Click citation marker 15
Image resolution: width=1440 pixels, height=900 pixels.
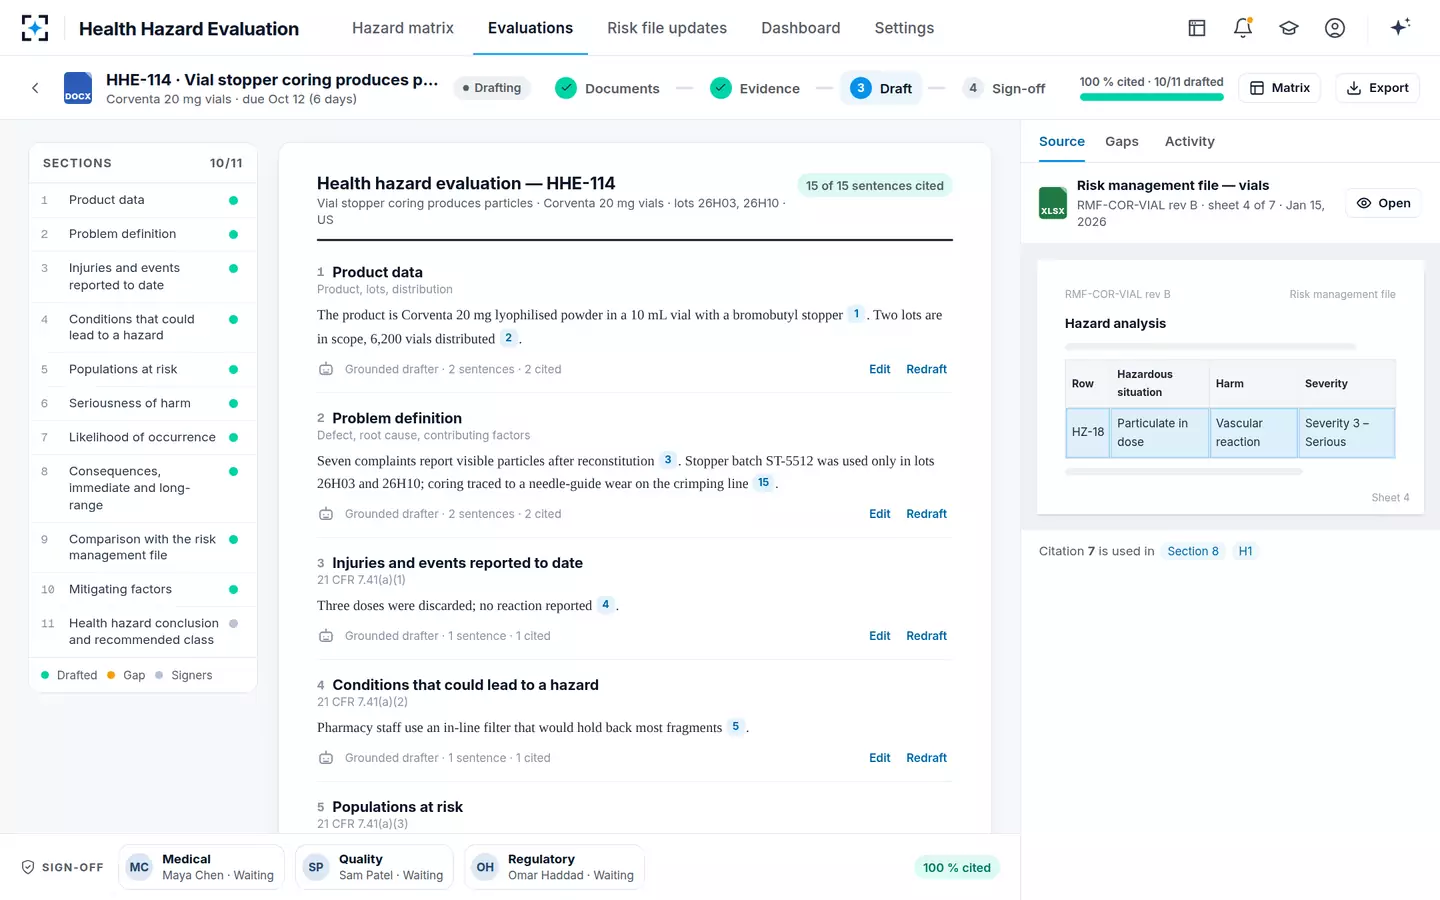coord(763,483)
